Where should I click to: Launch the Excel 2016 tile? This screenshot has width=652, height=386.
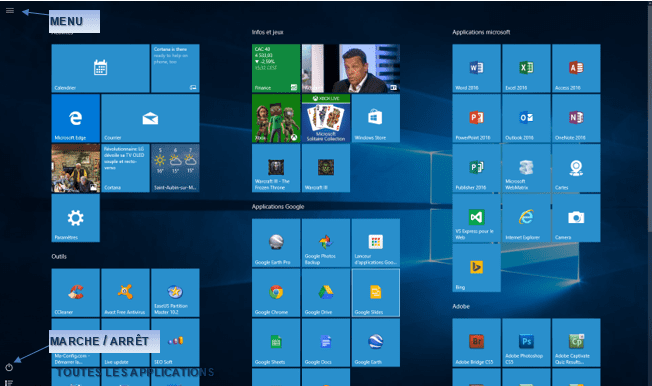pos(526,68)
